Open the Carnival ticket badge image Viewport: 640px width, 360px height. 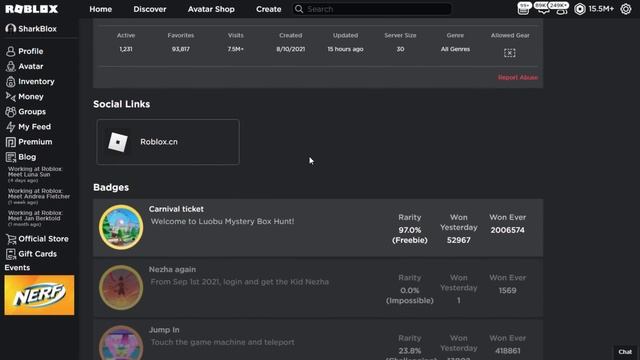tap(121, 227)
